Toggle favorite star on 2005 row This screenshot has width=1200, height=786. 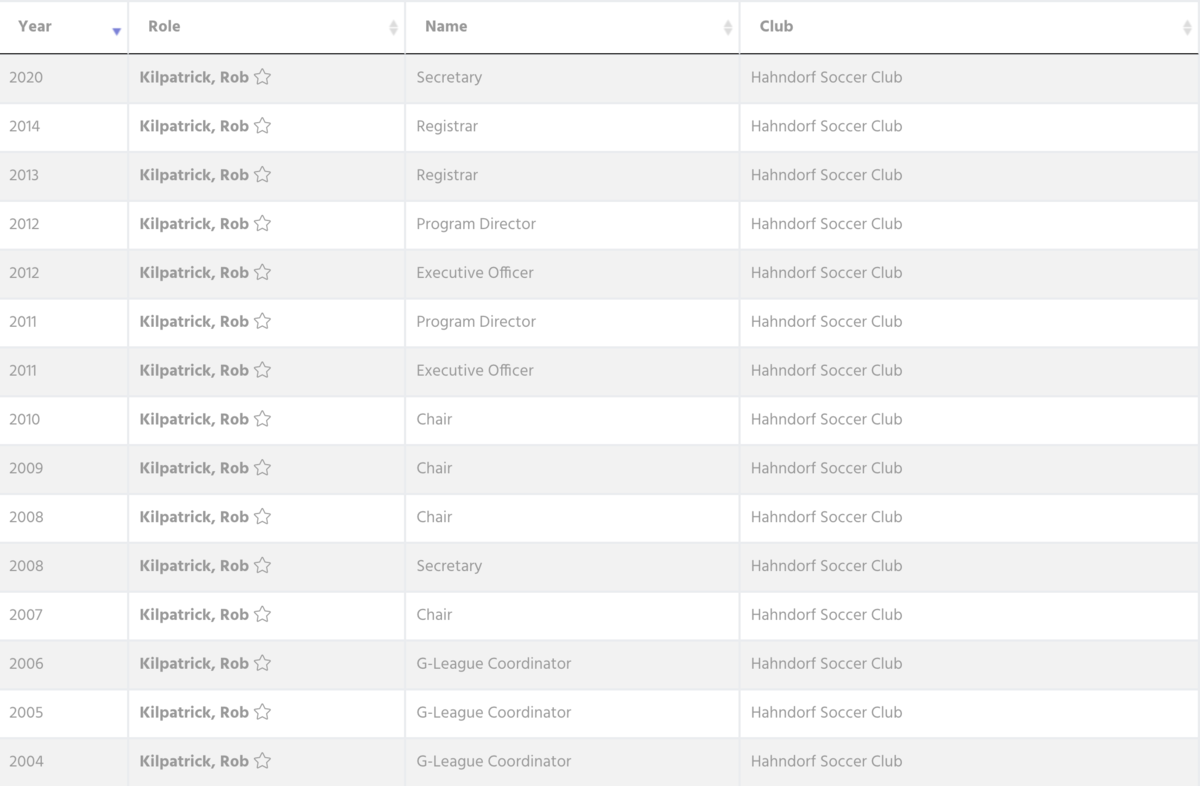[x=262, y=712]
